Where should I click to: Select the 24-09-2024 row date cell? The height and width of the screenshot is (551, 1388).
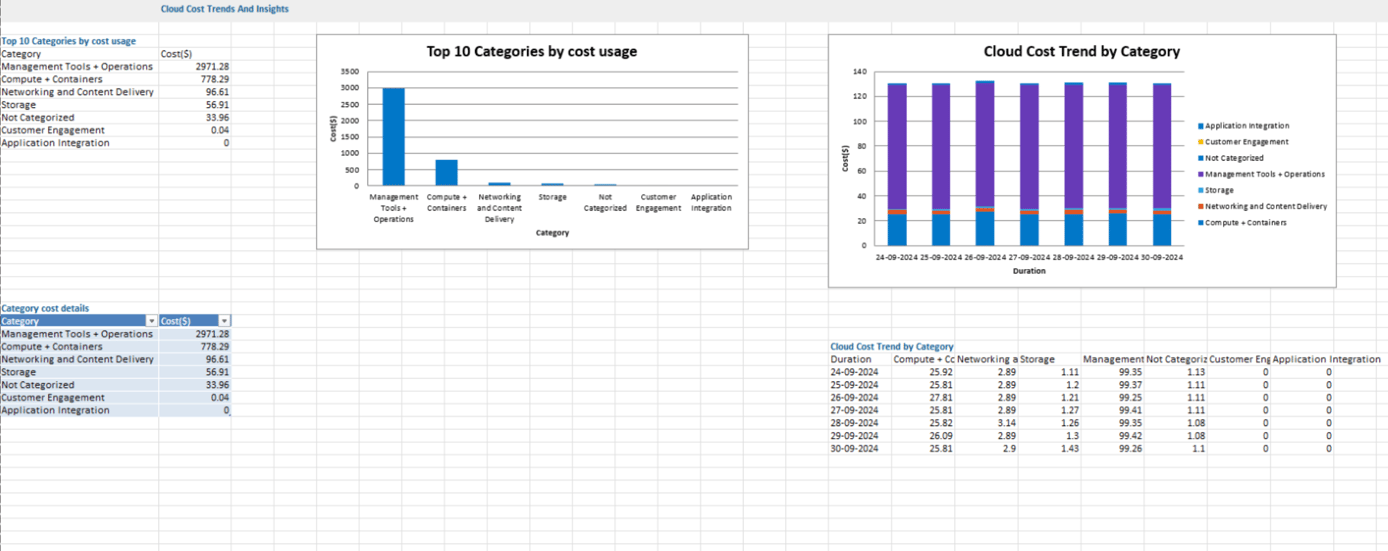pyautogui.click(x=854, y=372)
